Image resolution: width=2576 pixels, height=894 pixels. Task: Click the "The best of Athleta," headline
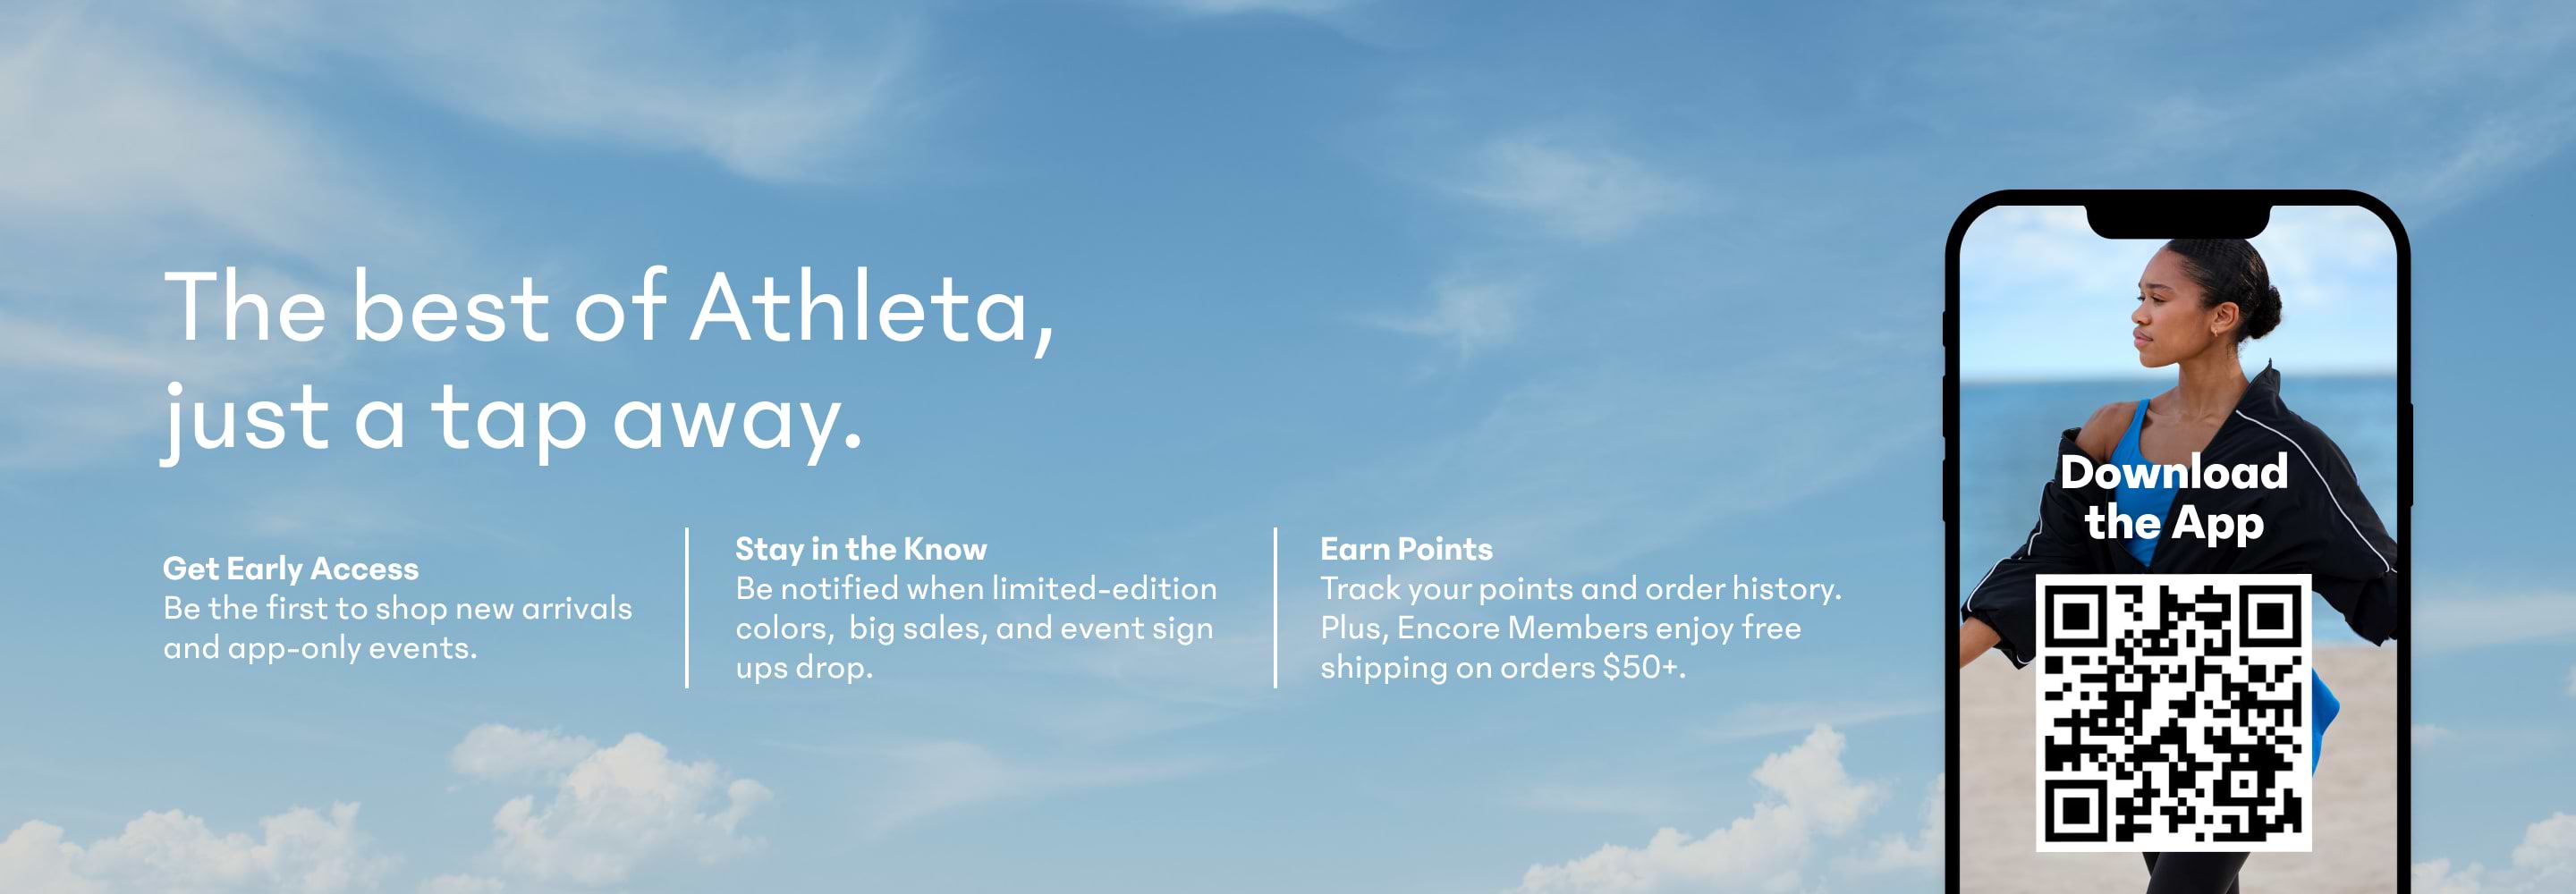click(x=609, y=308)
